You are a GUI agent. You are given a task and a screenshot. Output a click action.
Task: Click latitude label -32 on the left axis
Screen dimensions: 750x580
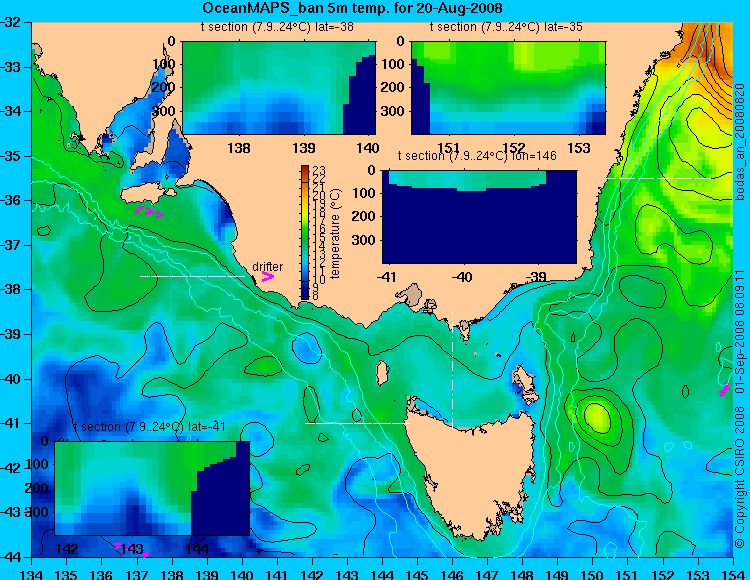(x=11, y=22)
